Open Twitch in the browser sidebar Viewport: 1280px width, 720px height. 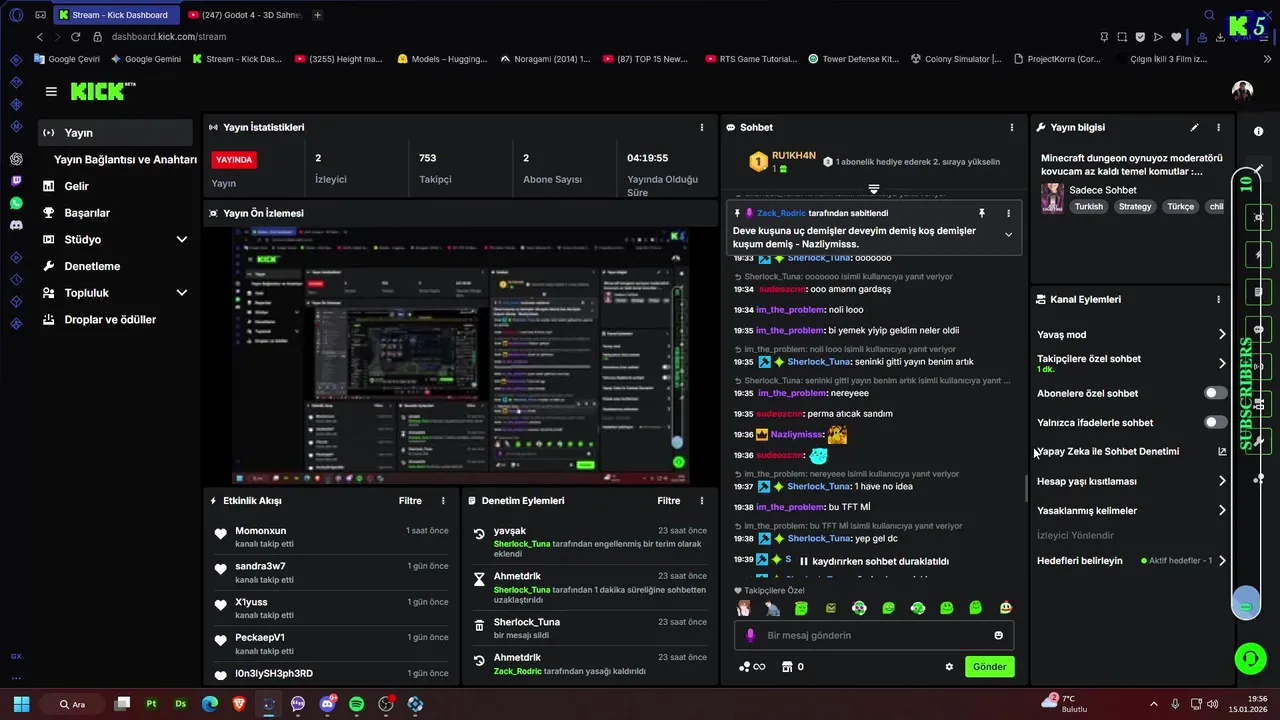click(x=16, y=181)
